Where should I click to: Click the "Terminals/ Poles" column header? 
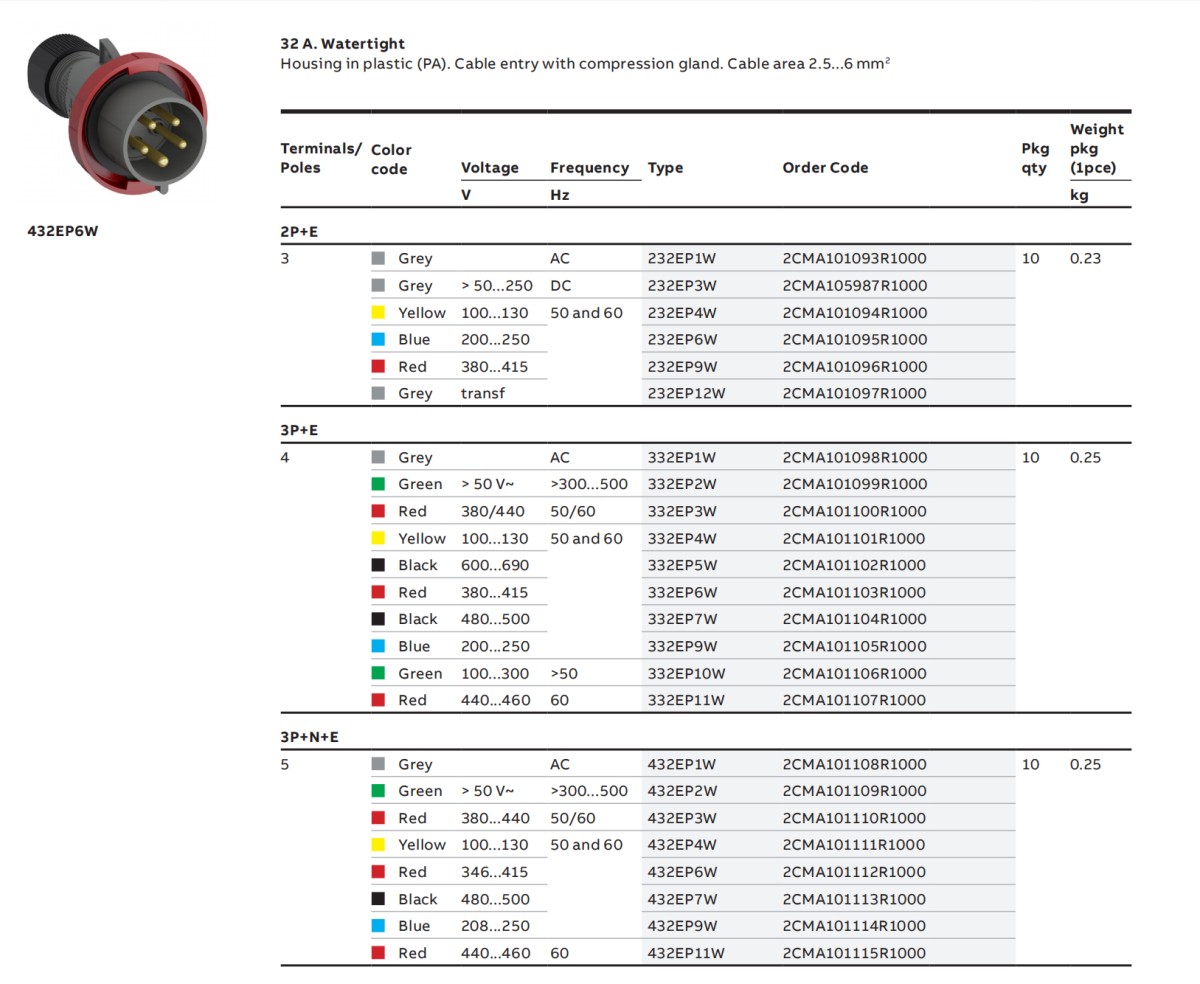[x=320, y=158]
